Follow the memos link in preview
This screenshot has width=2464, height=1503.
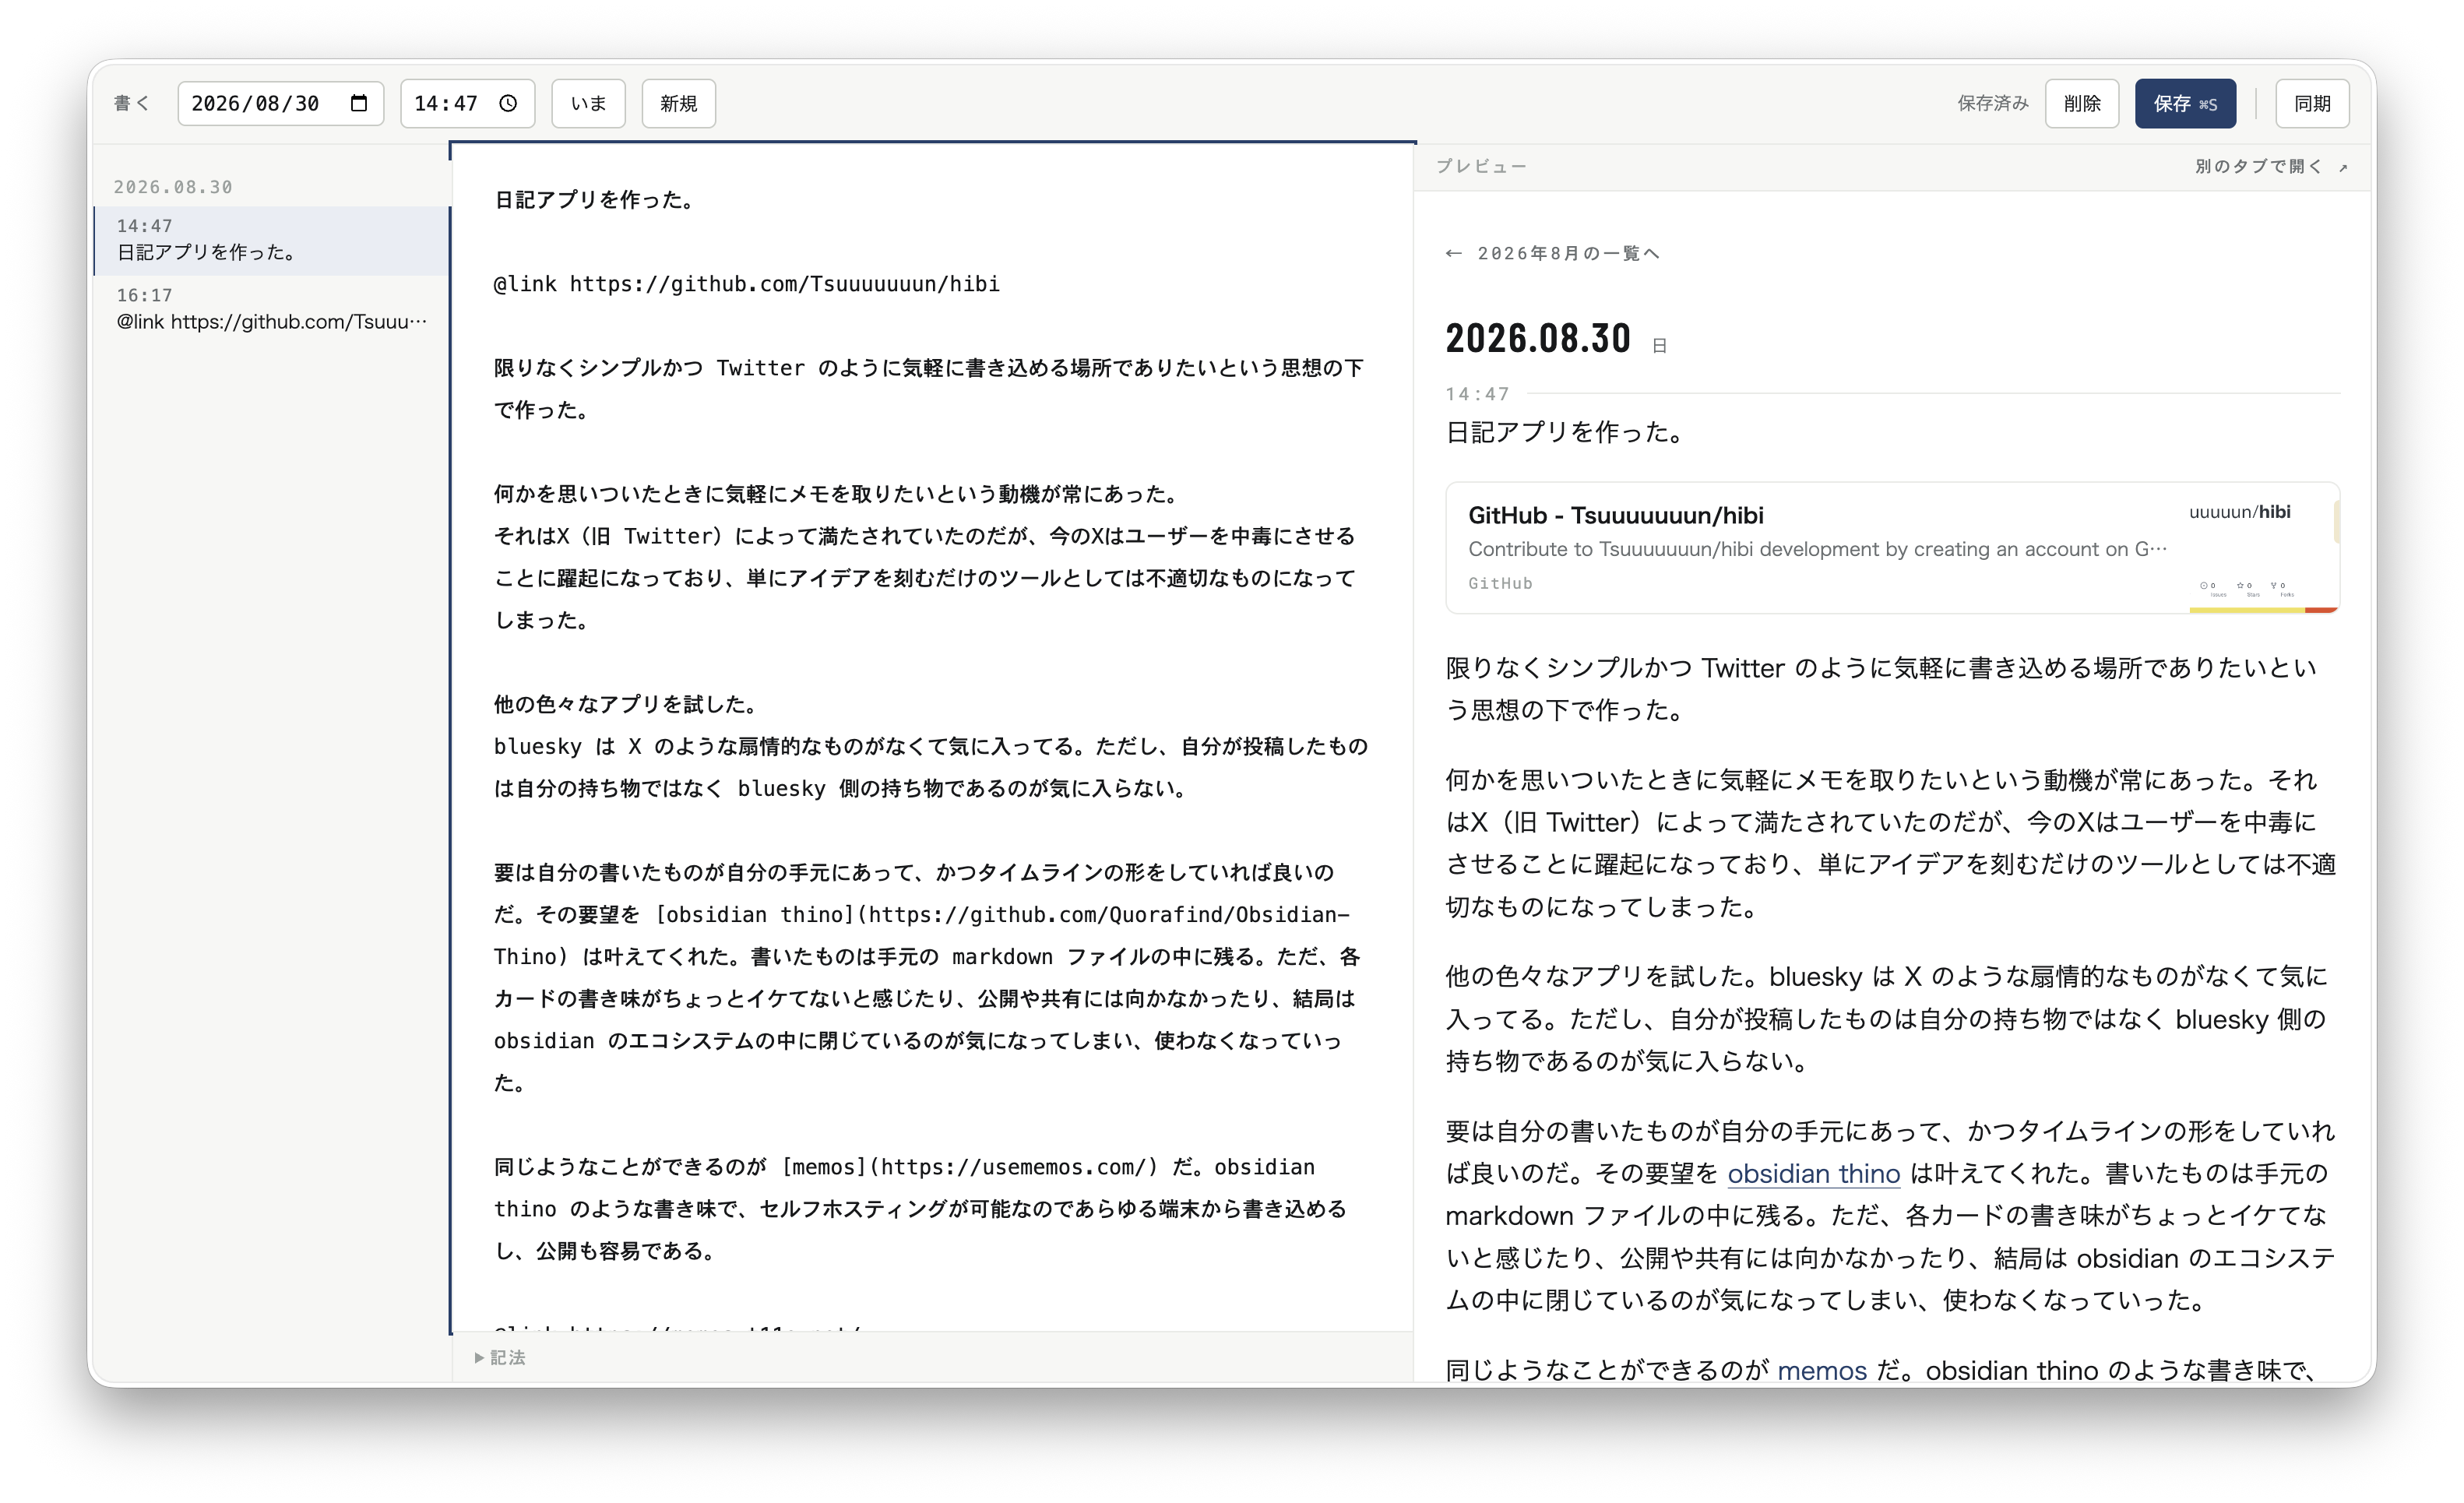click(1821, 1370)
